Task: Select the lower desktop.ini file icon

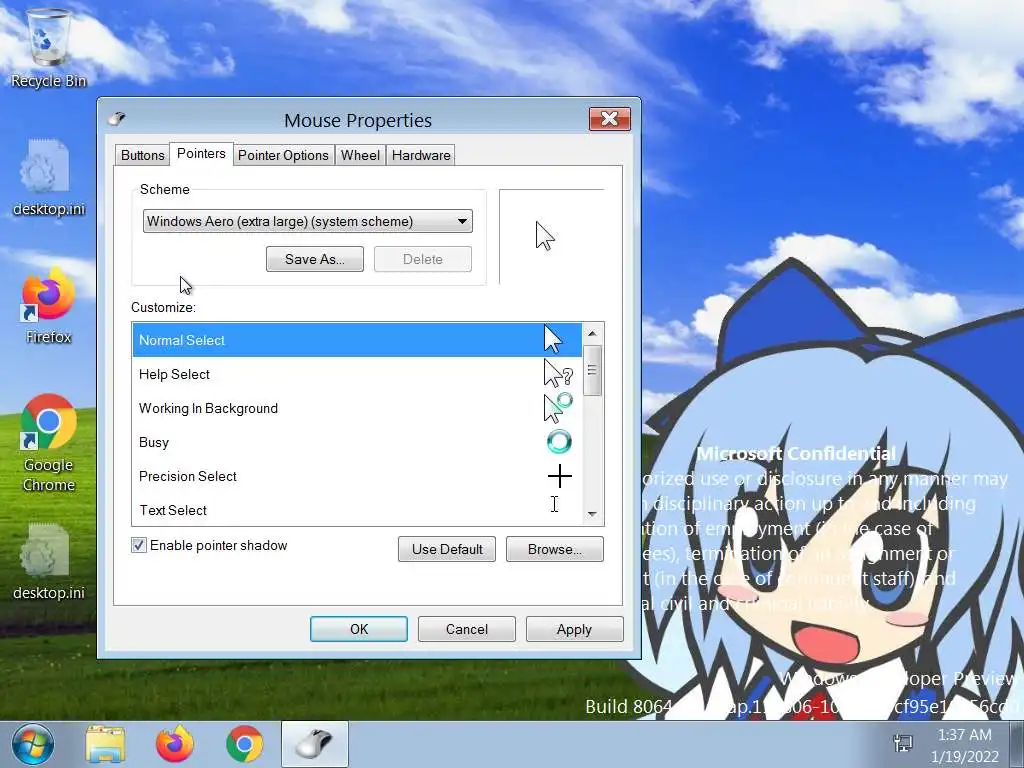Action: tap(48, 561)
